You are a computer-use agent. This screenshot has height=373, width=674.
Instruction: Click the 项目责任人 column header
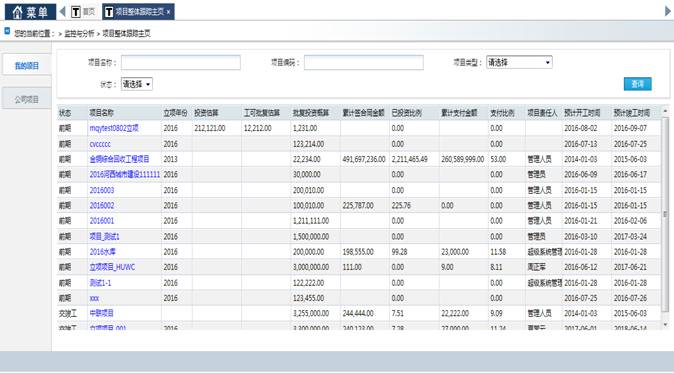point(542,113)
